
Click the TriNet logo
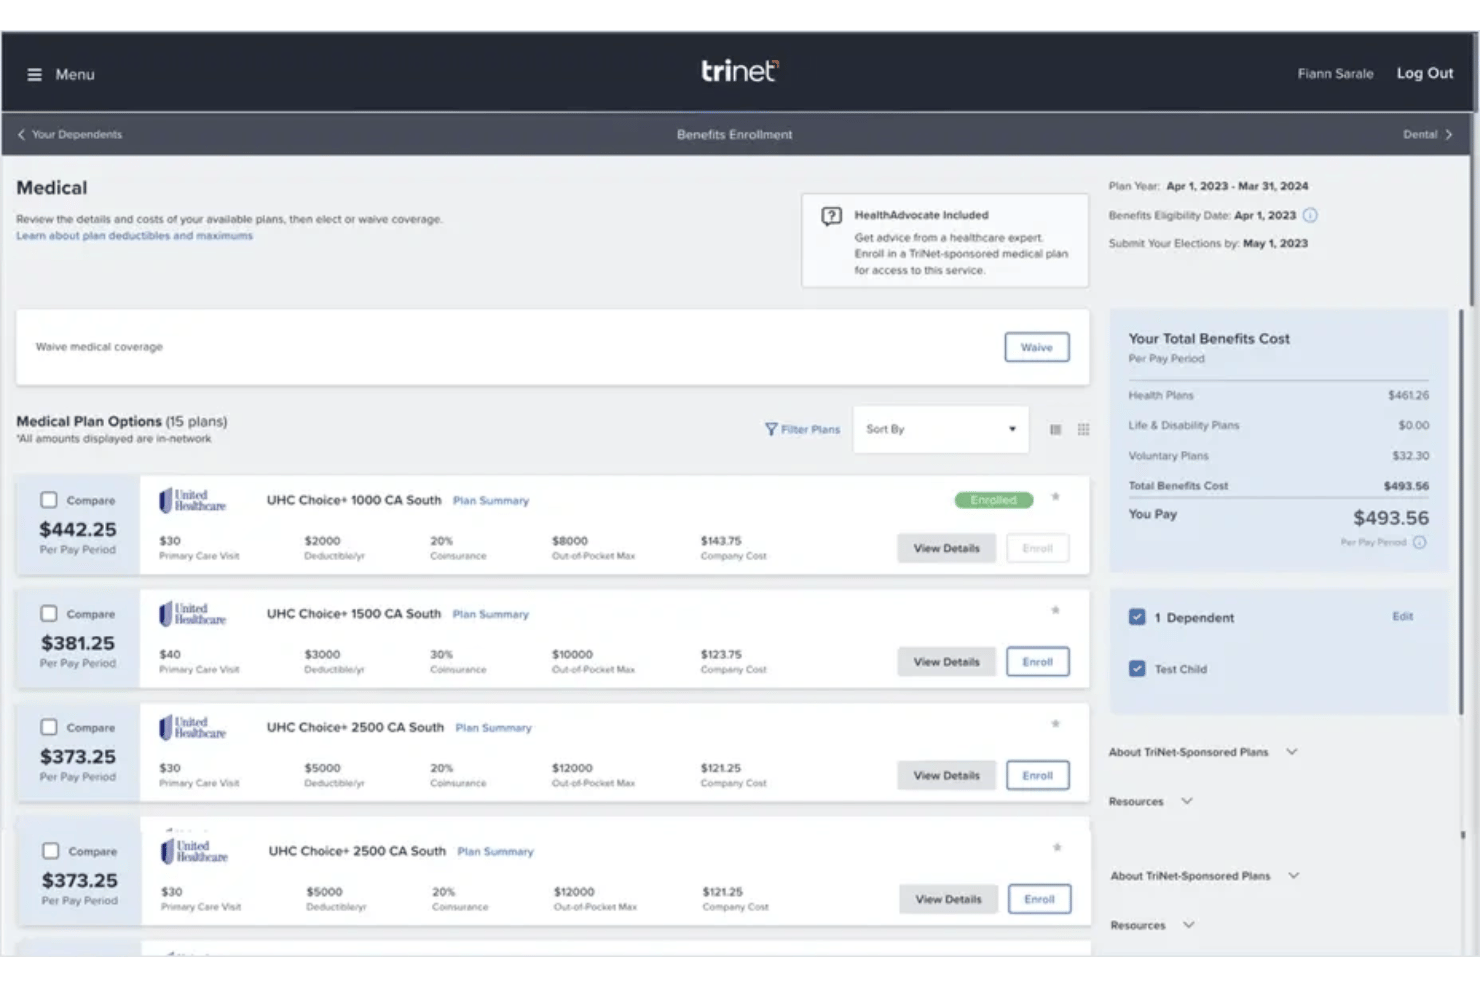[739, 71]
